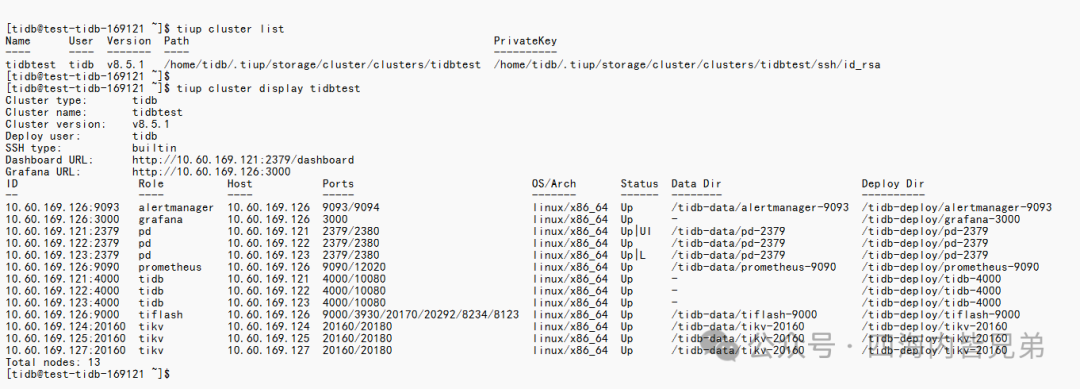Click the 'SSH type:' label
This screenshot has height=389, width=1080.
tap(34, 148)
